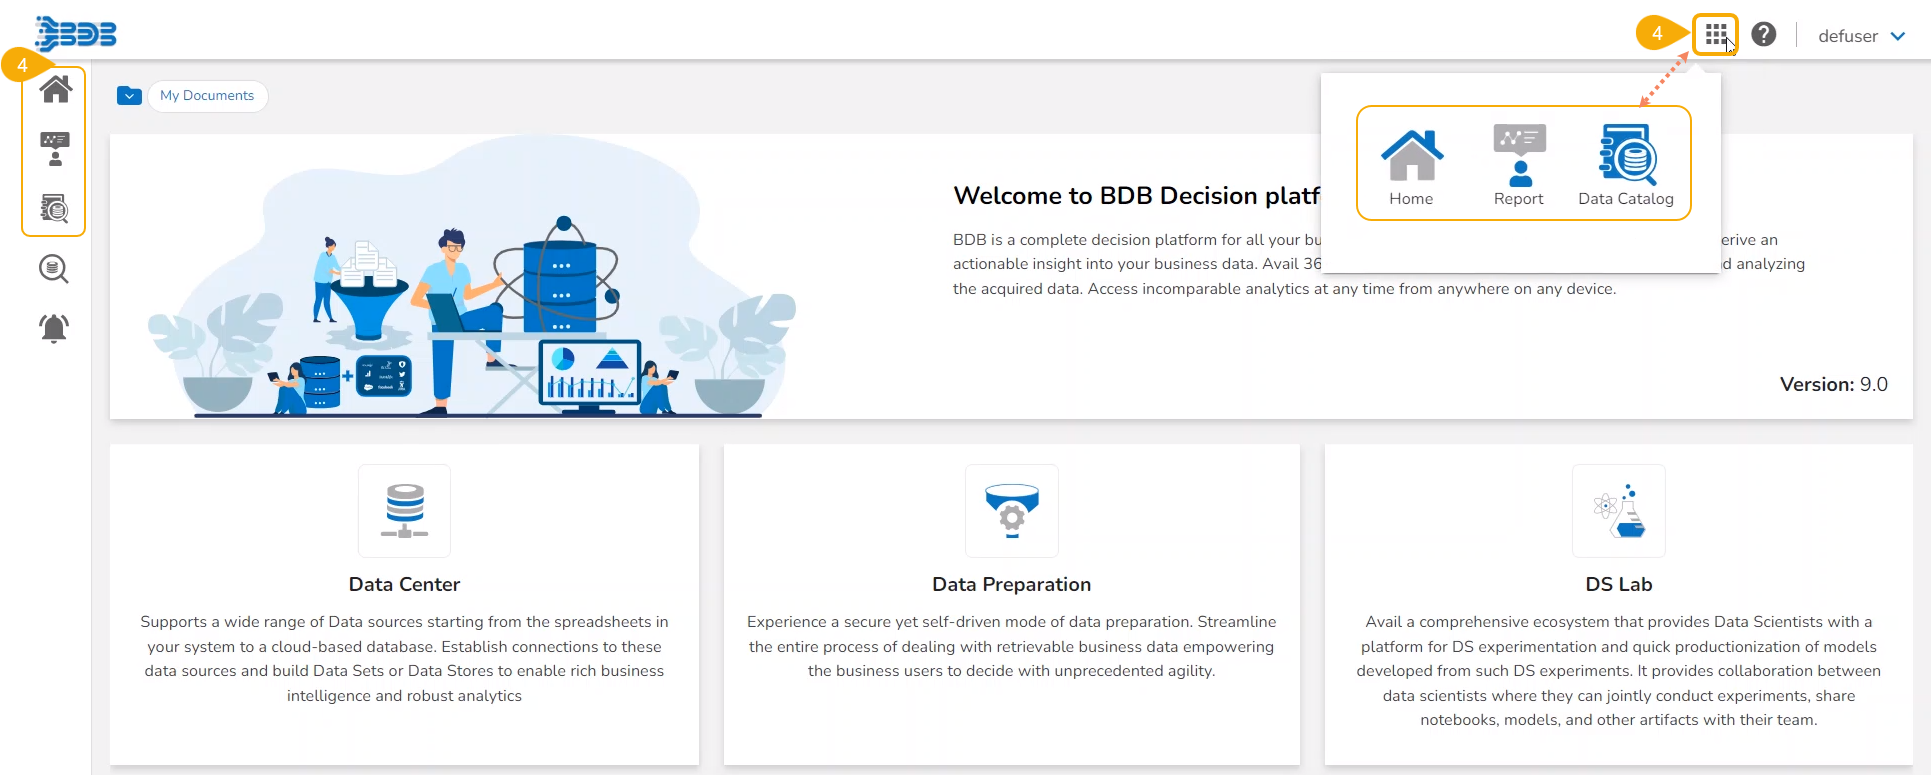1931x775 pixels.
Task: Click the DS Lab flask icon
Action: click(1619, 510)
